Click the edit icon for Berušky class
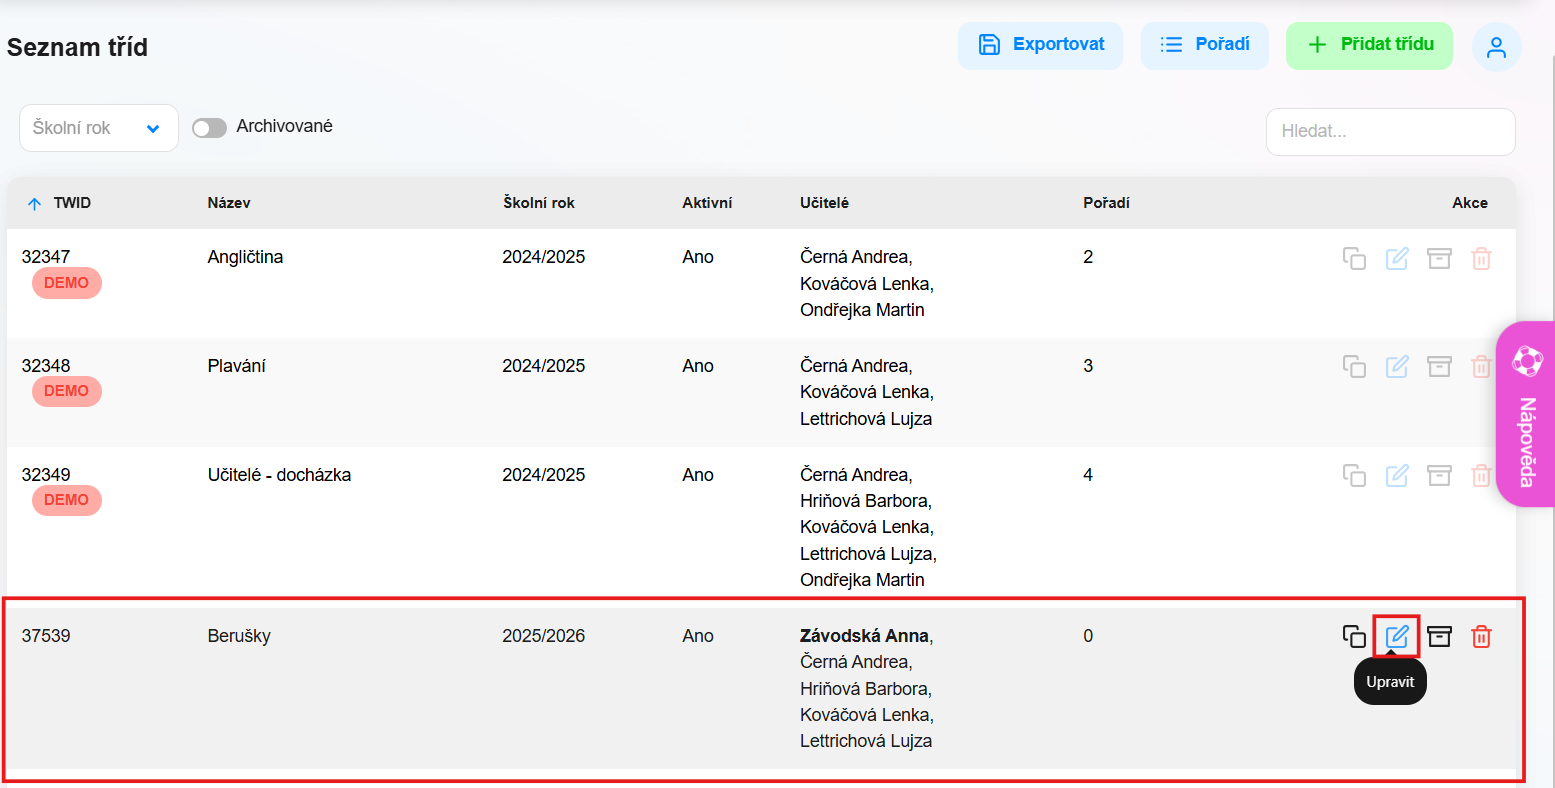This screenshot has height=788, width=1555. click(x=1397, y=636)
